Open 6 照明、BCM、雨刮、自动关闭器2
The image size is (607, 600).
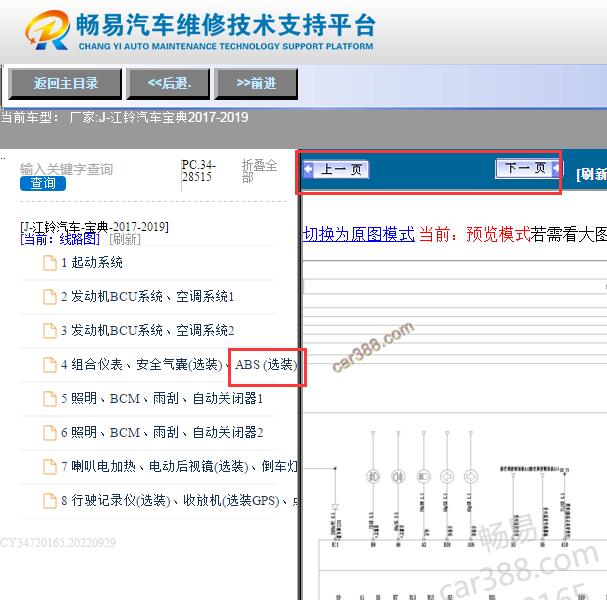click(162, 433)
